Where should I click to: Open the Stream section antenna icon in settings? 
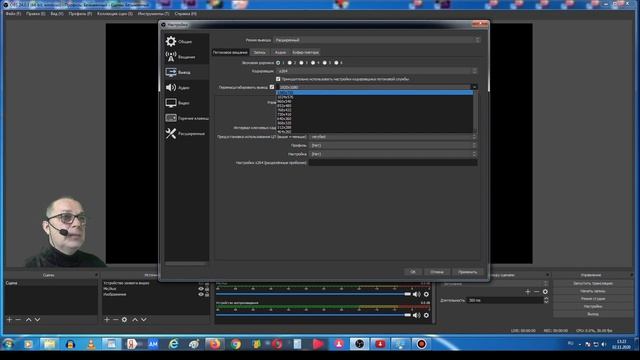coord(171,56)
